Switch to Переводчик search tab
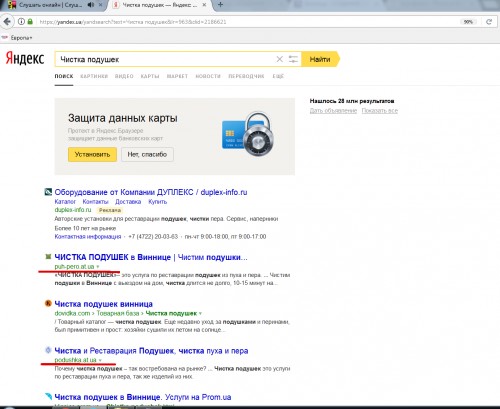 point(246,76)
